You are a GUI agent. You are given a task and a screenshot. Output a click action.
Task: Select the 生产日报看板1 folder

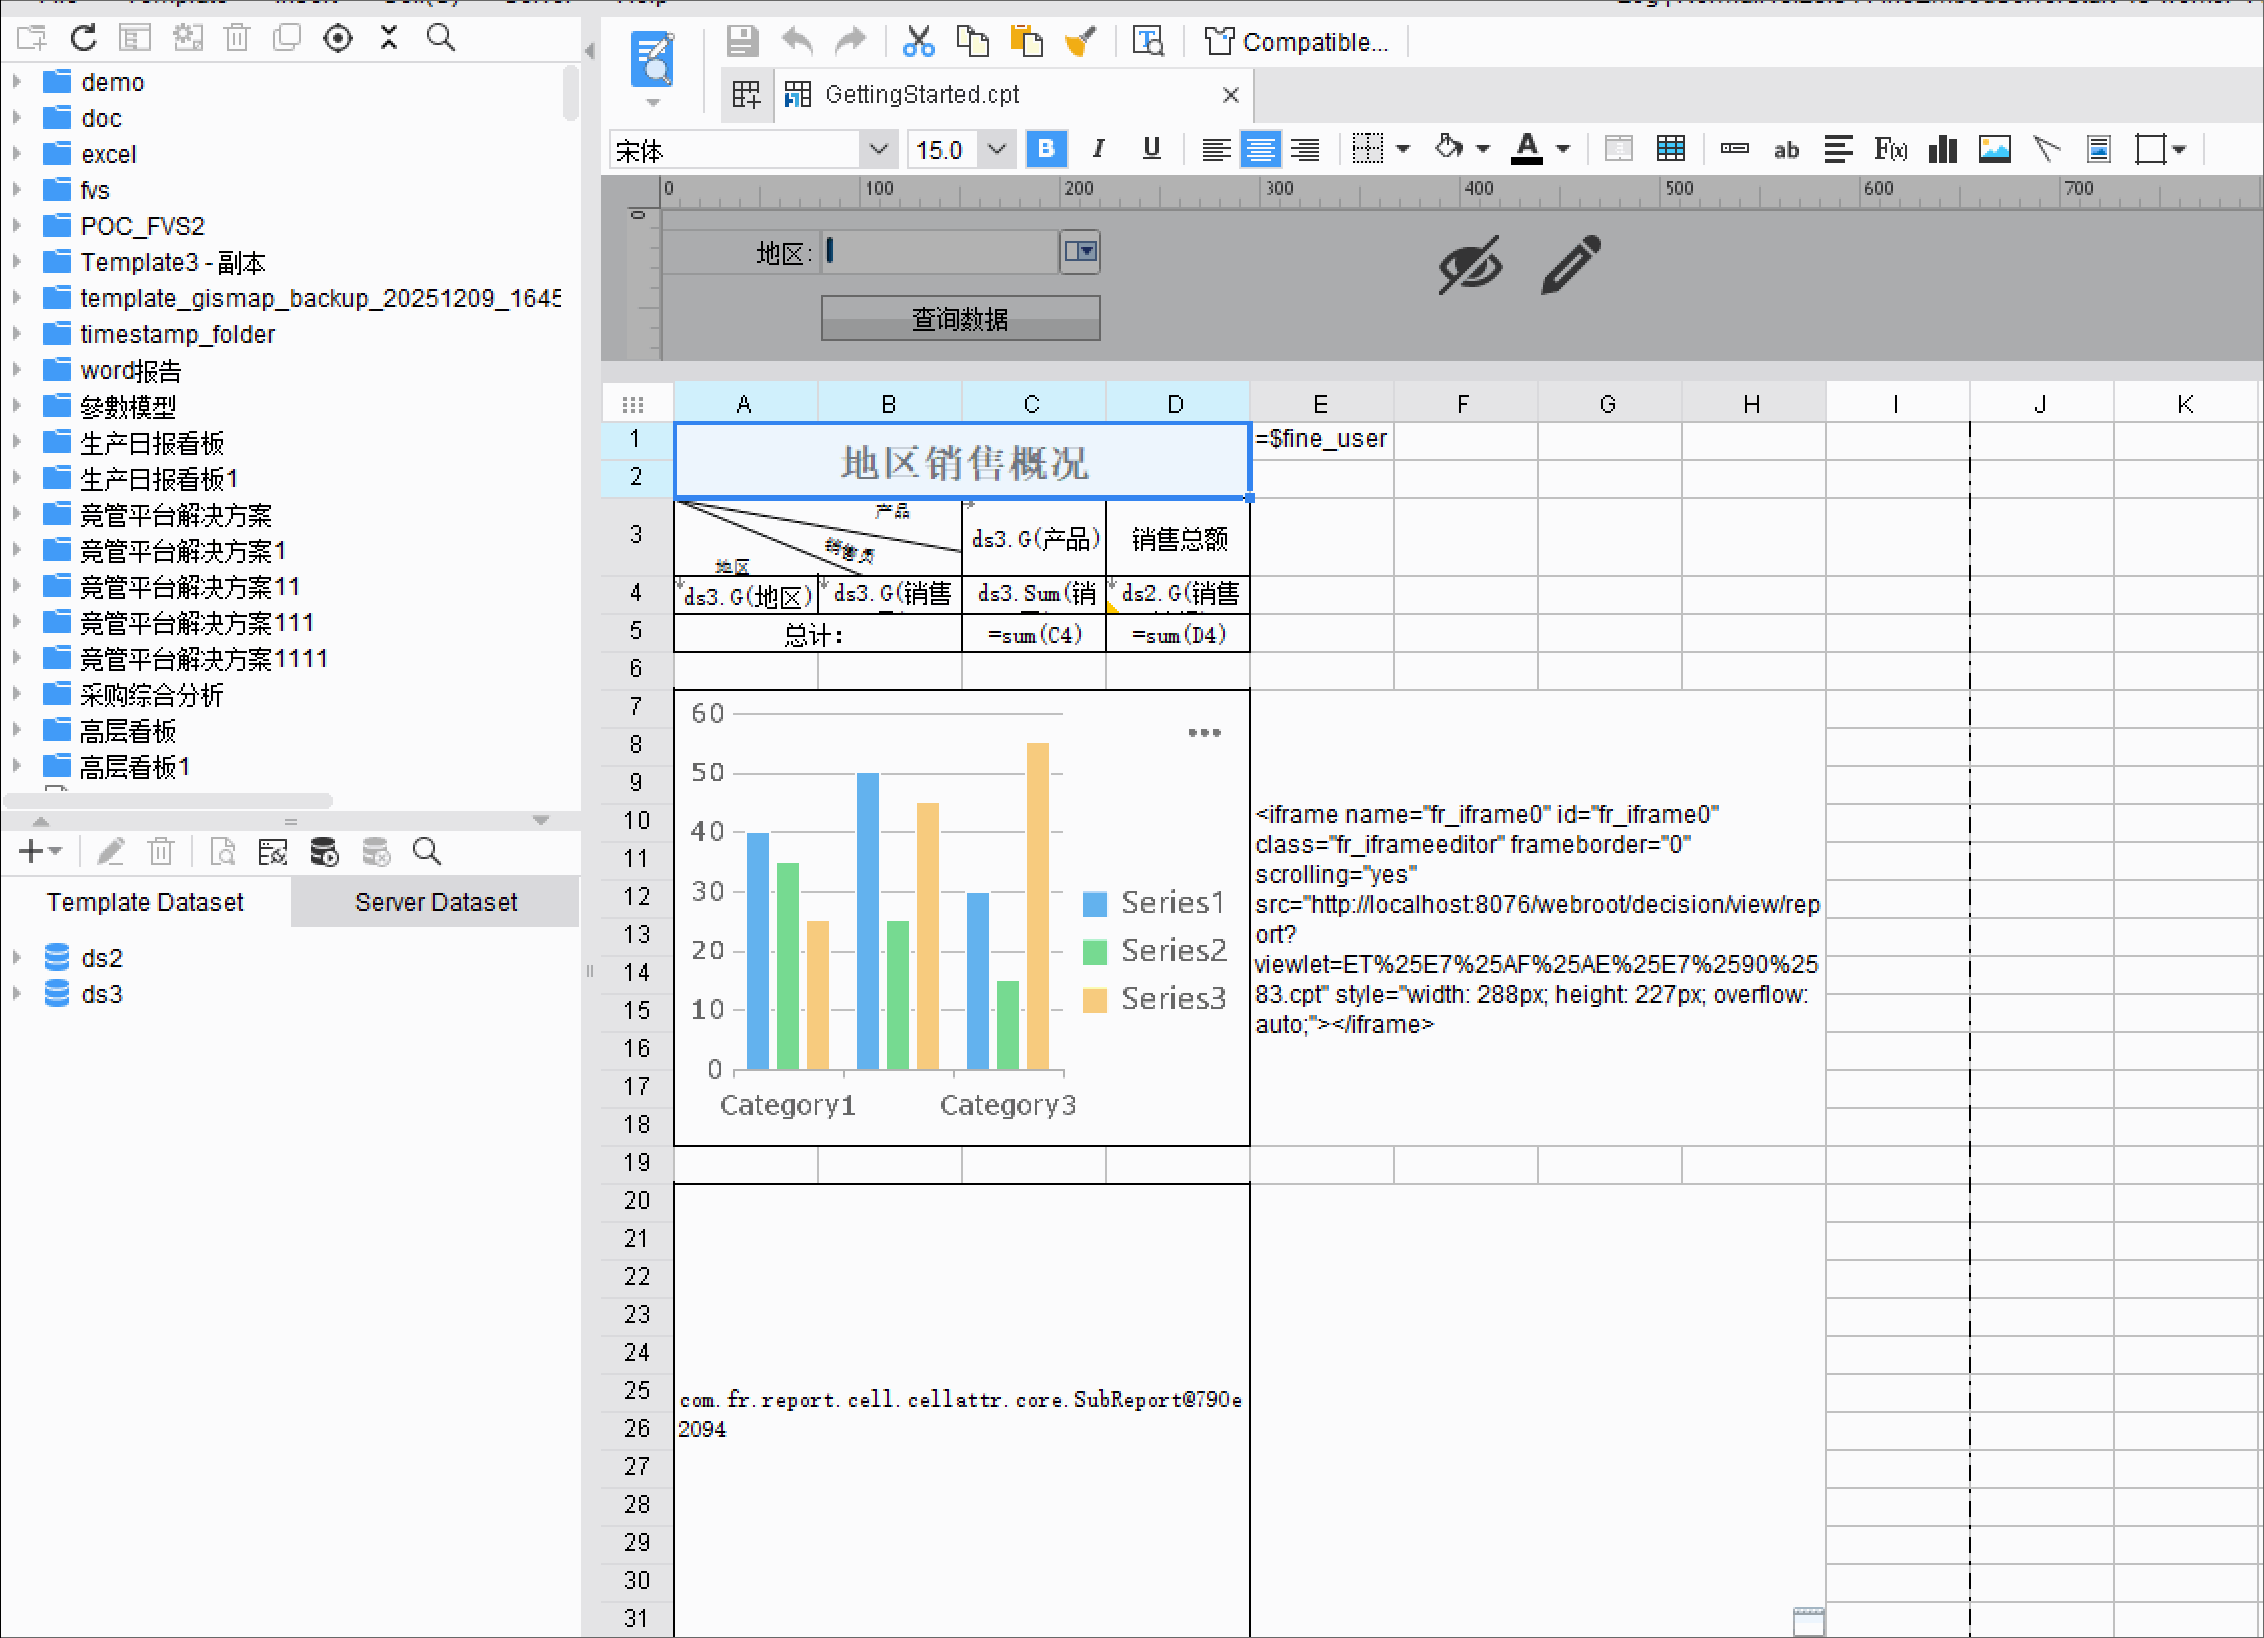click(159, 479)
